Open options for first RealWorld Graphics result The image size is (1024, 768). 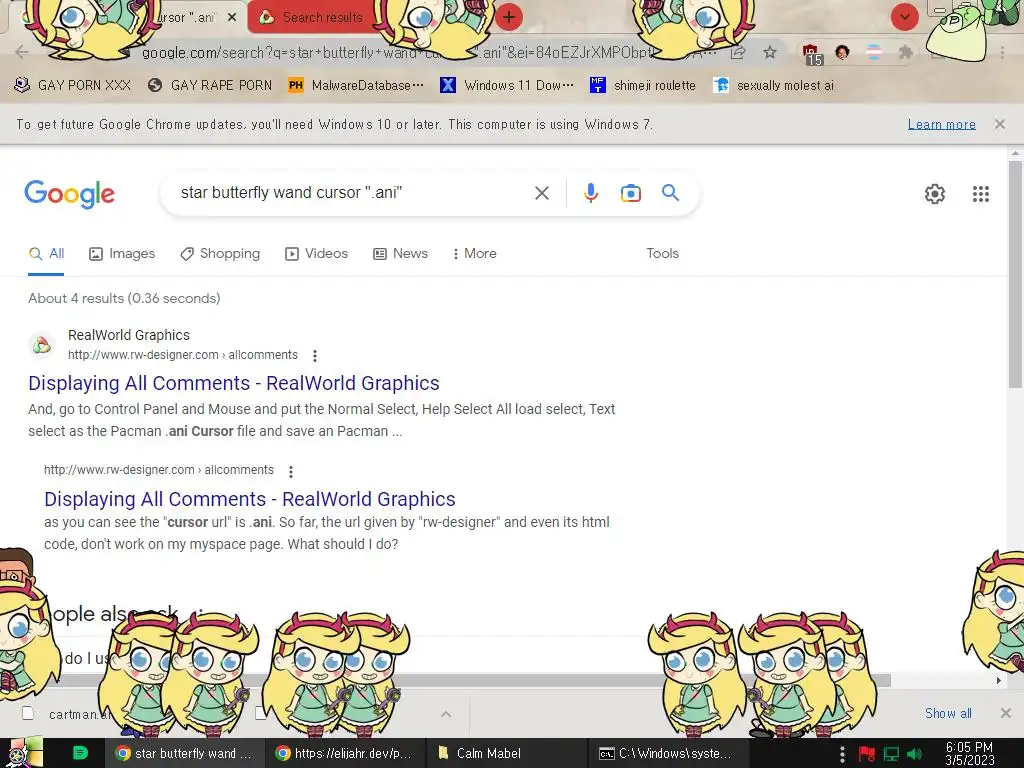[315, 355]
